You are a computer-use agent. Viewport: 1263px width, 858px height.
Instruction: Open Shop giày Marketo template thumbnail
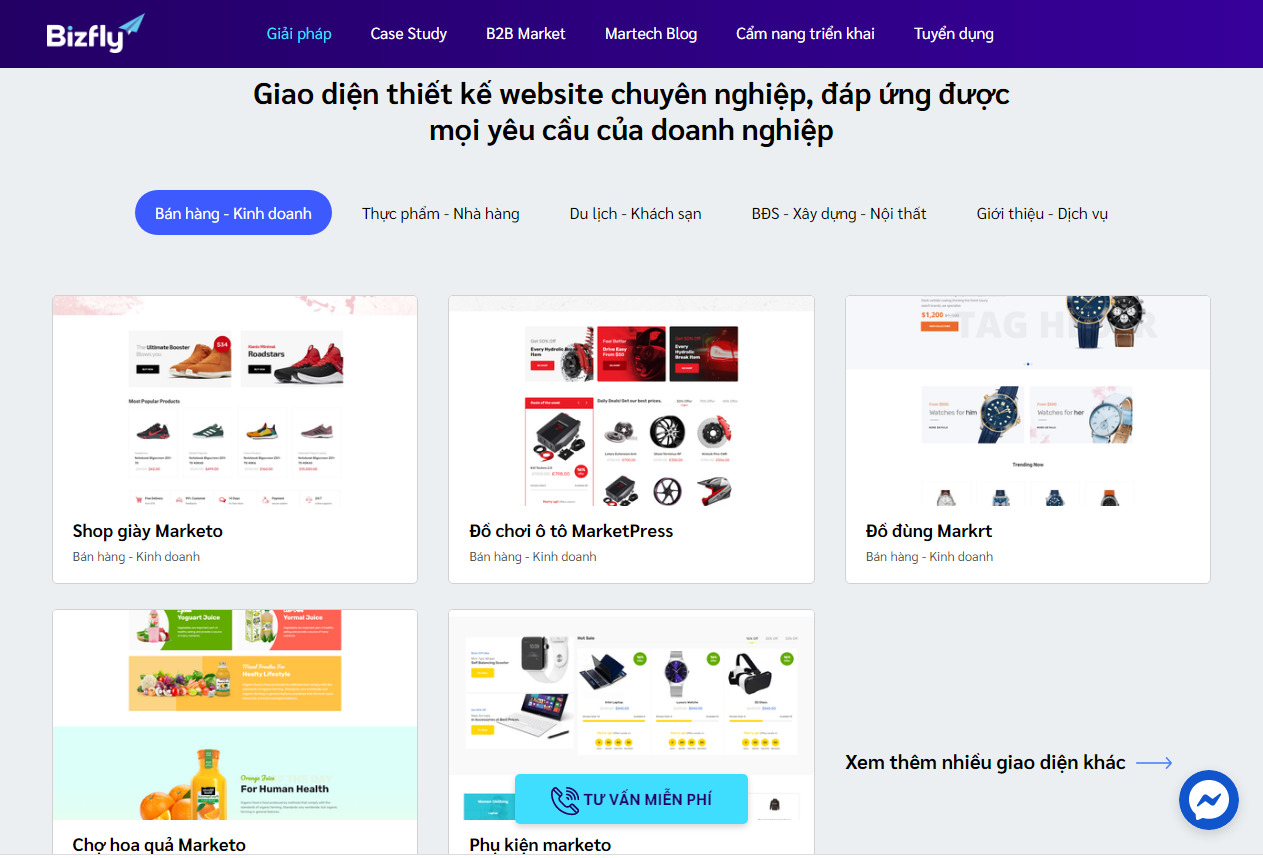(235, 401)
